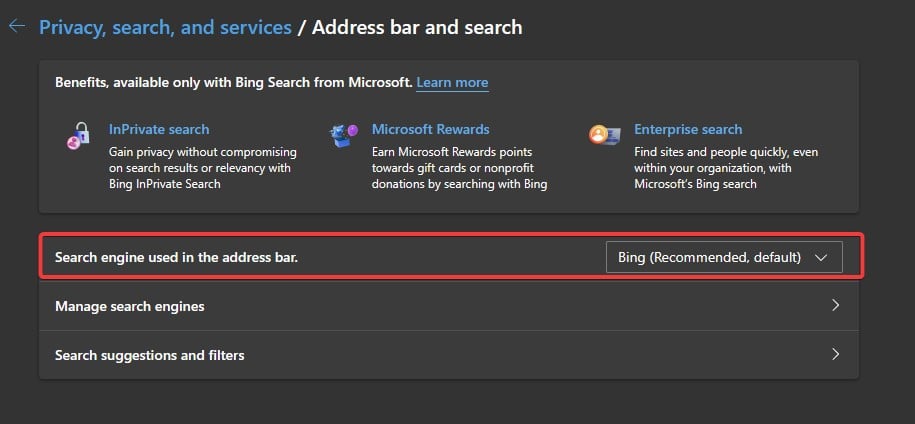Click the back arrow icon

tap(17, 26)
